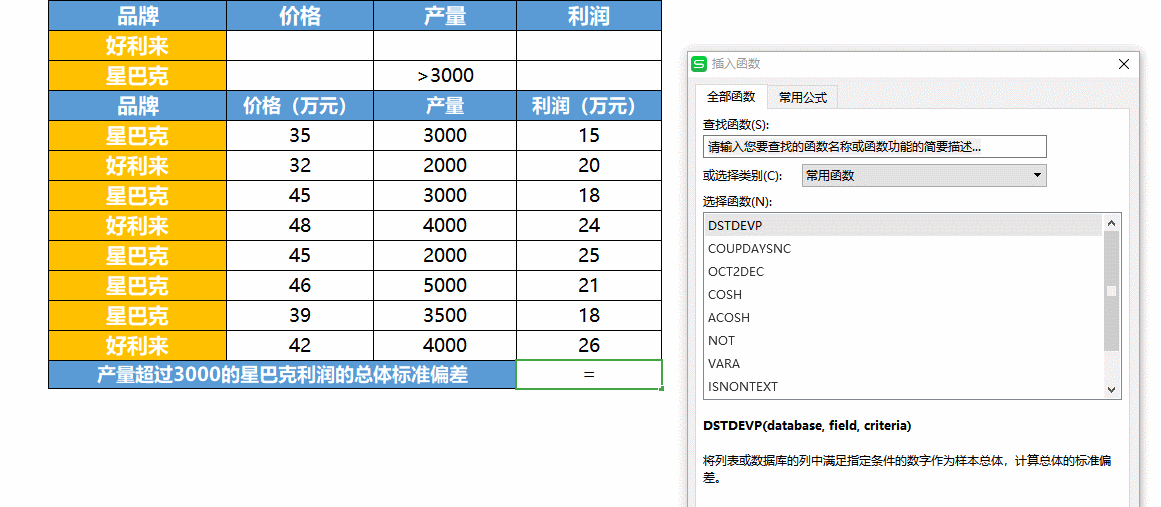Select ISNONTEXT in the function list
The image size is (1161, 507).
pos(903,386)
